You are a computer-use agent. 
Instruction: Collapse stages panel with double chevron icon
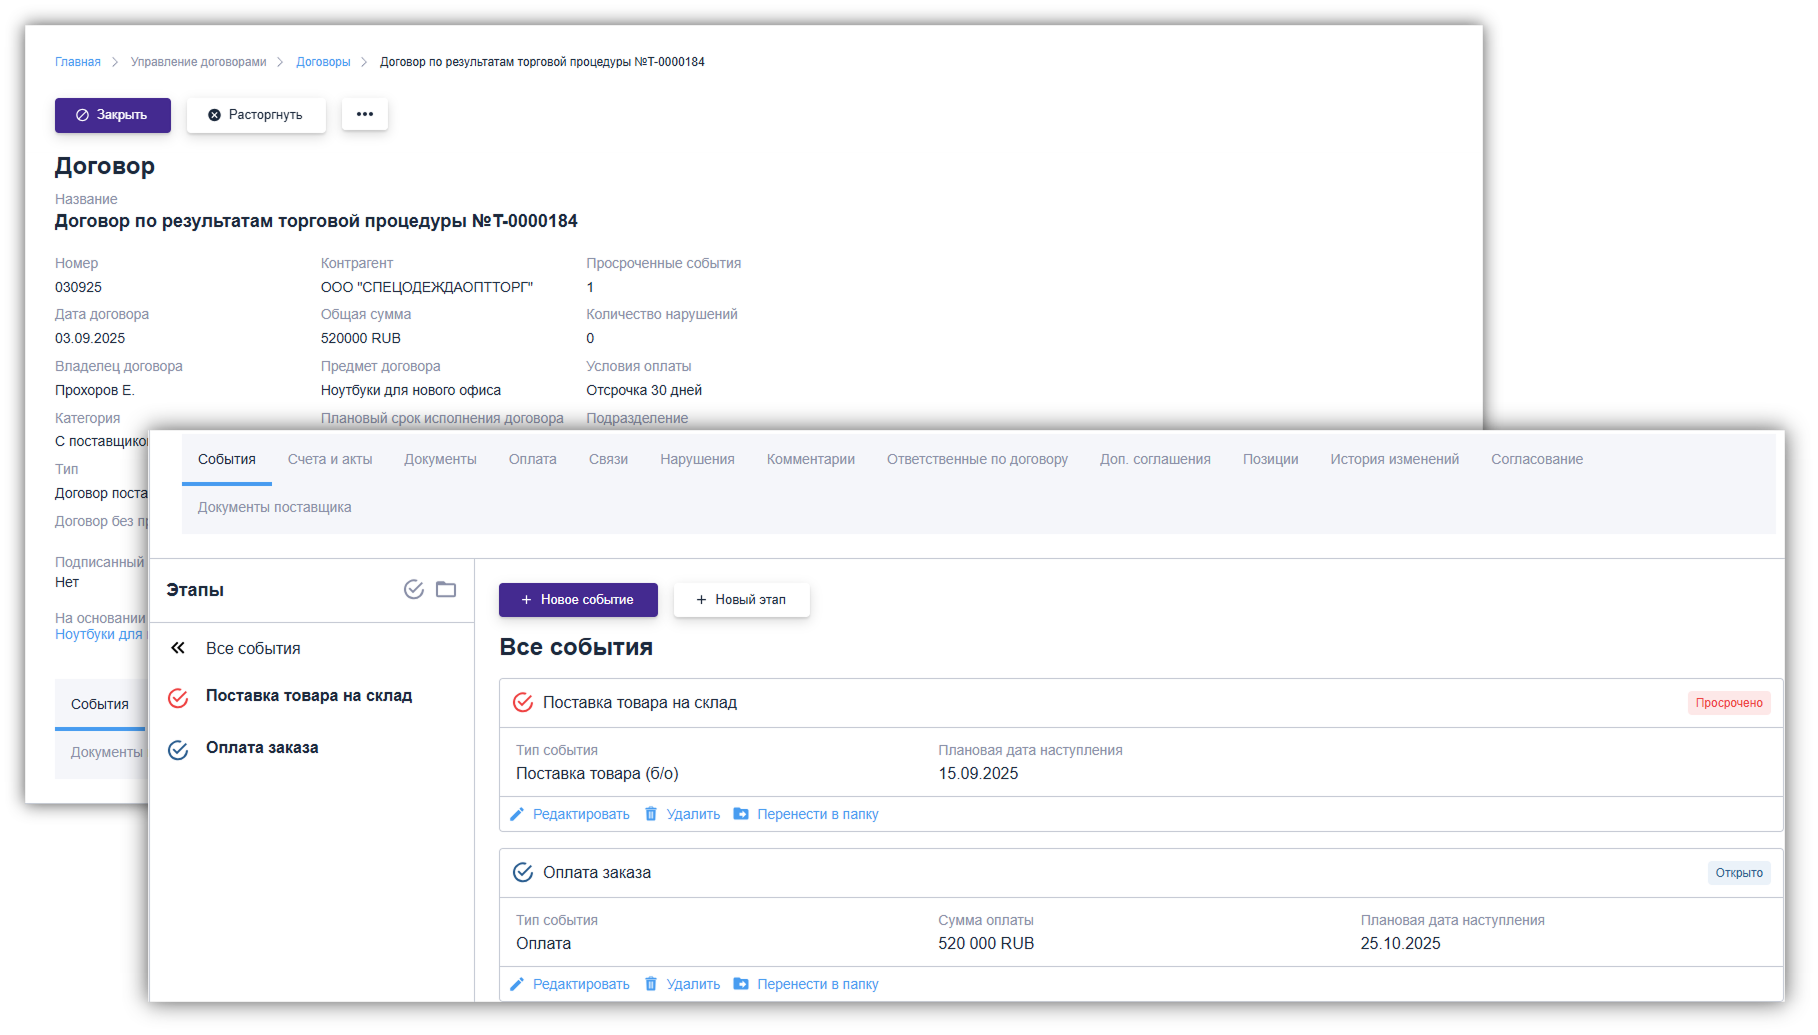pyautogui.click(x=178, y=648)
